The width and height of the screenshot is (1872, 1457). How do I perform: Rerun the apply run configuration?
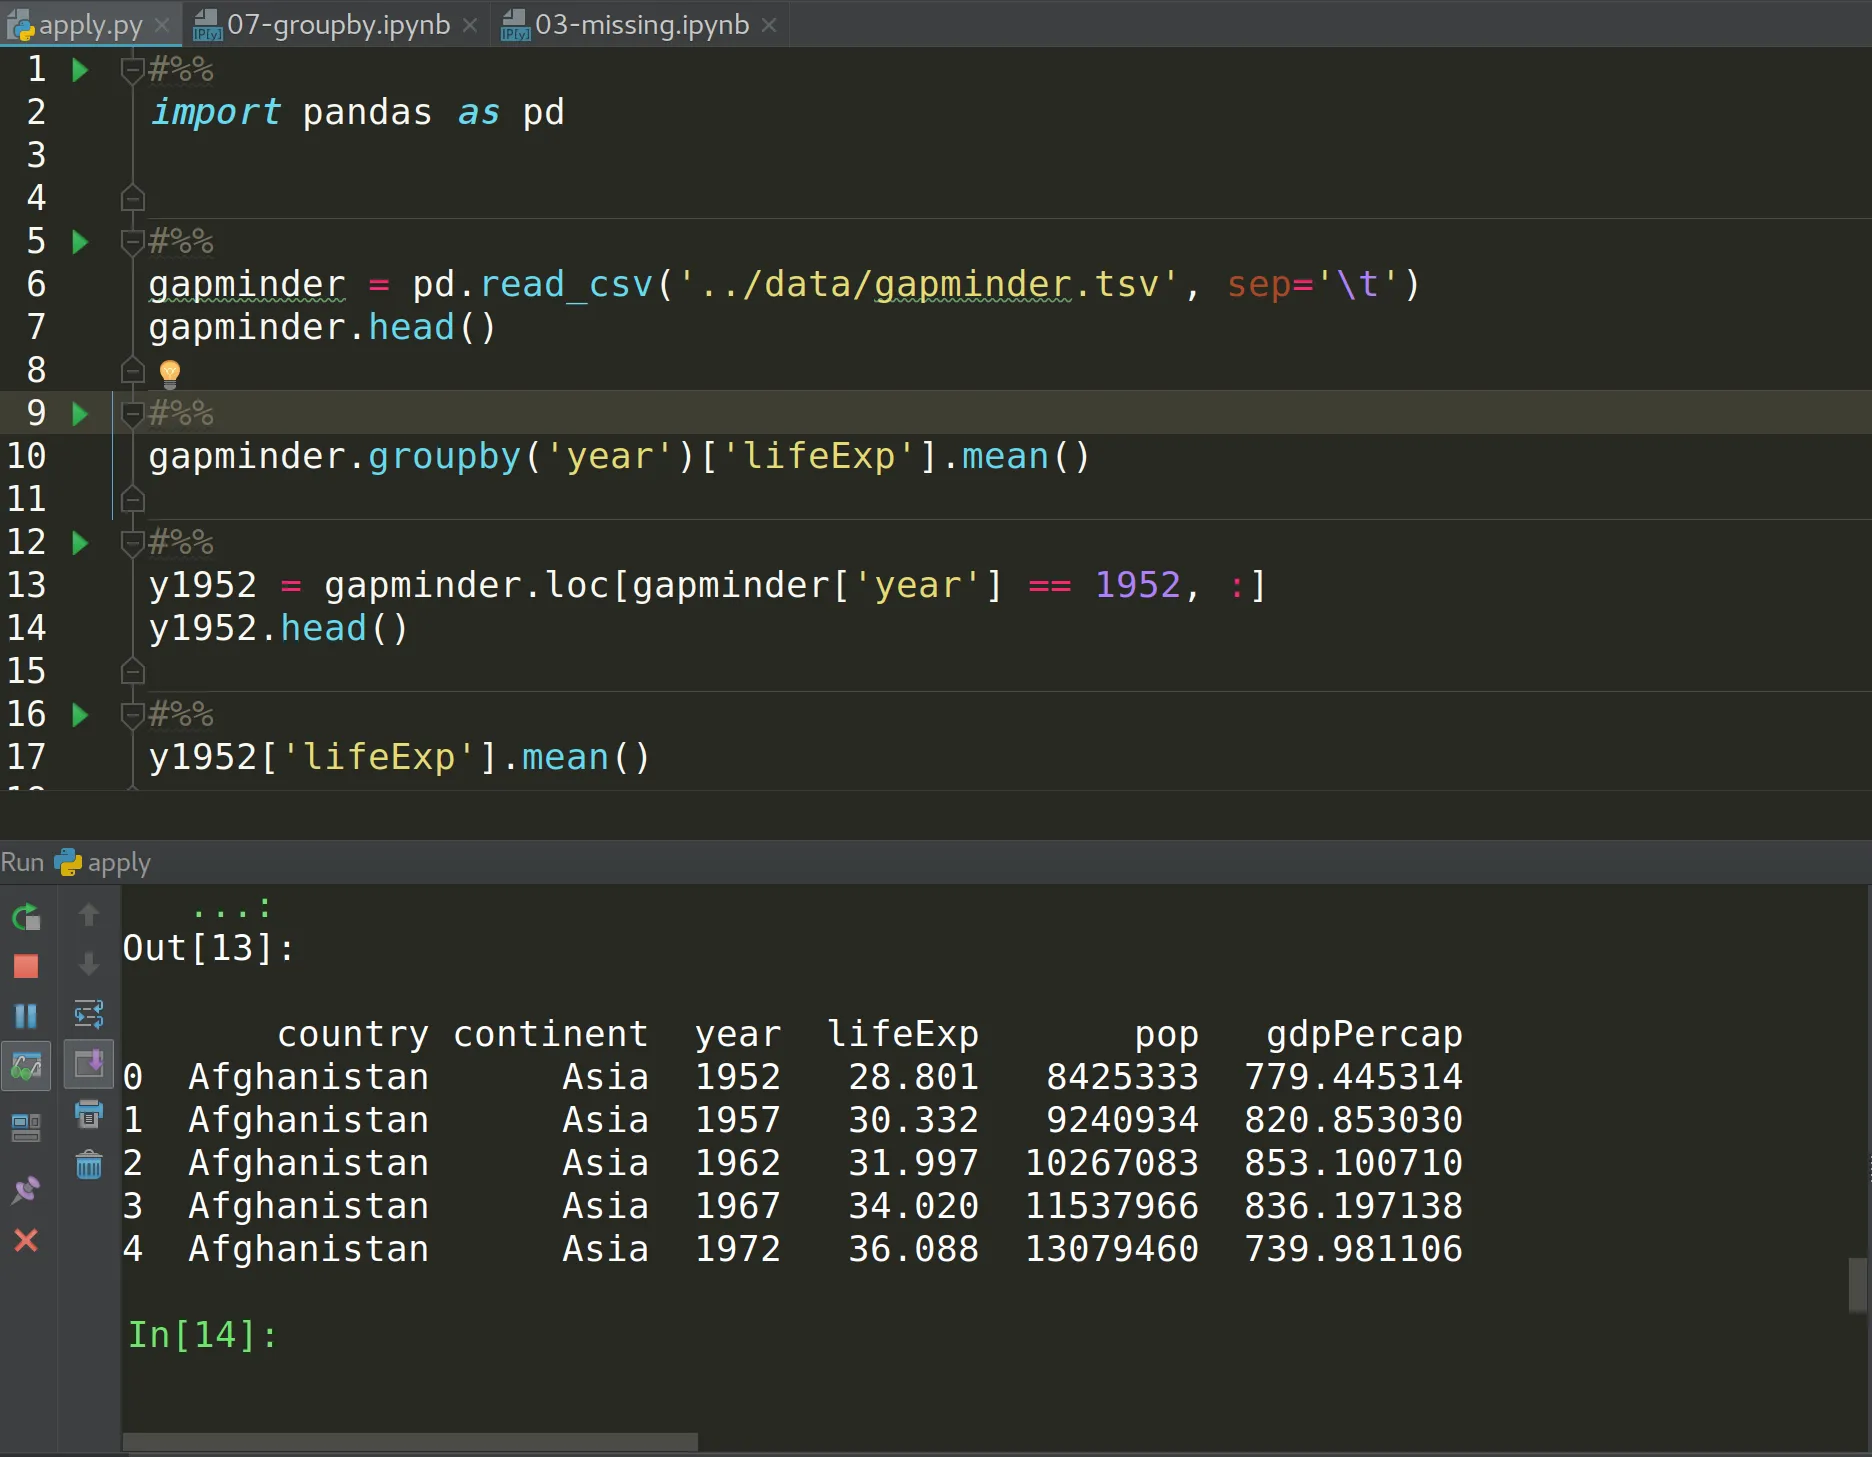[26, 916]
